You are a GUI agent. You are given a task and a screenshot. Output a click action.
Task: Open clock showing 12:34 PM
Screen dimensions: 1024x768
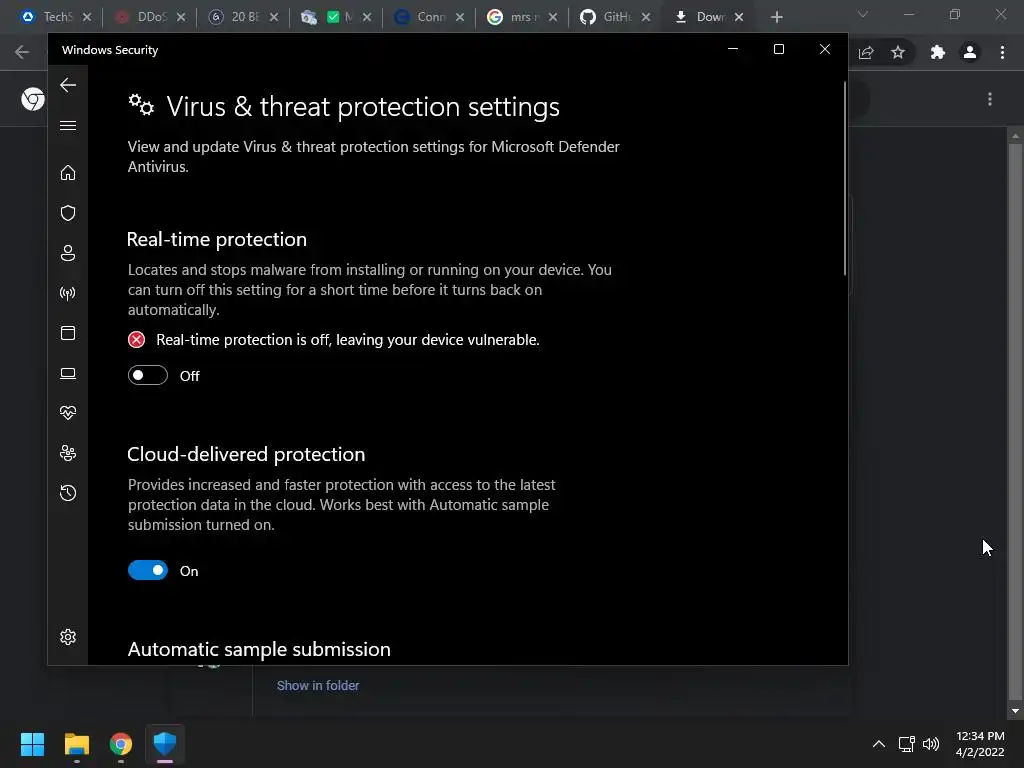click(980, 744)
